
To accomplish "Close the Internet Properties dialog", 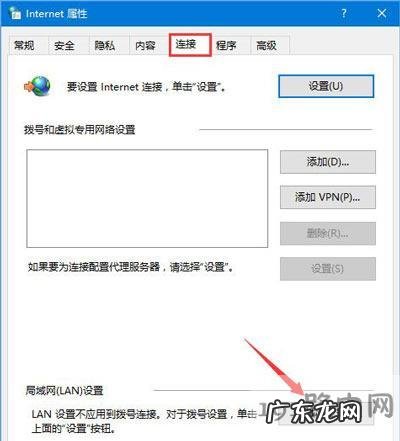I will (382, 13).
